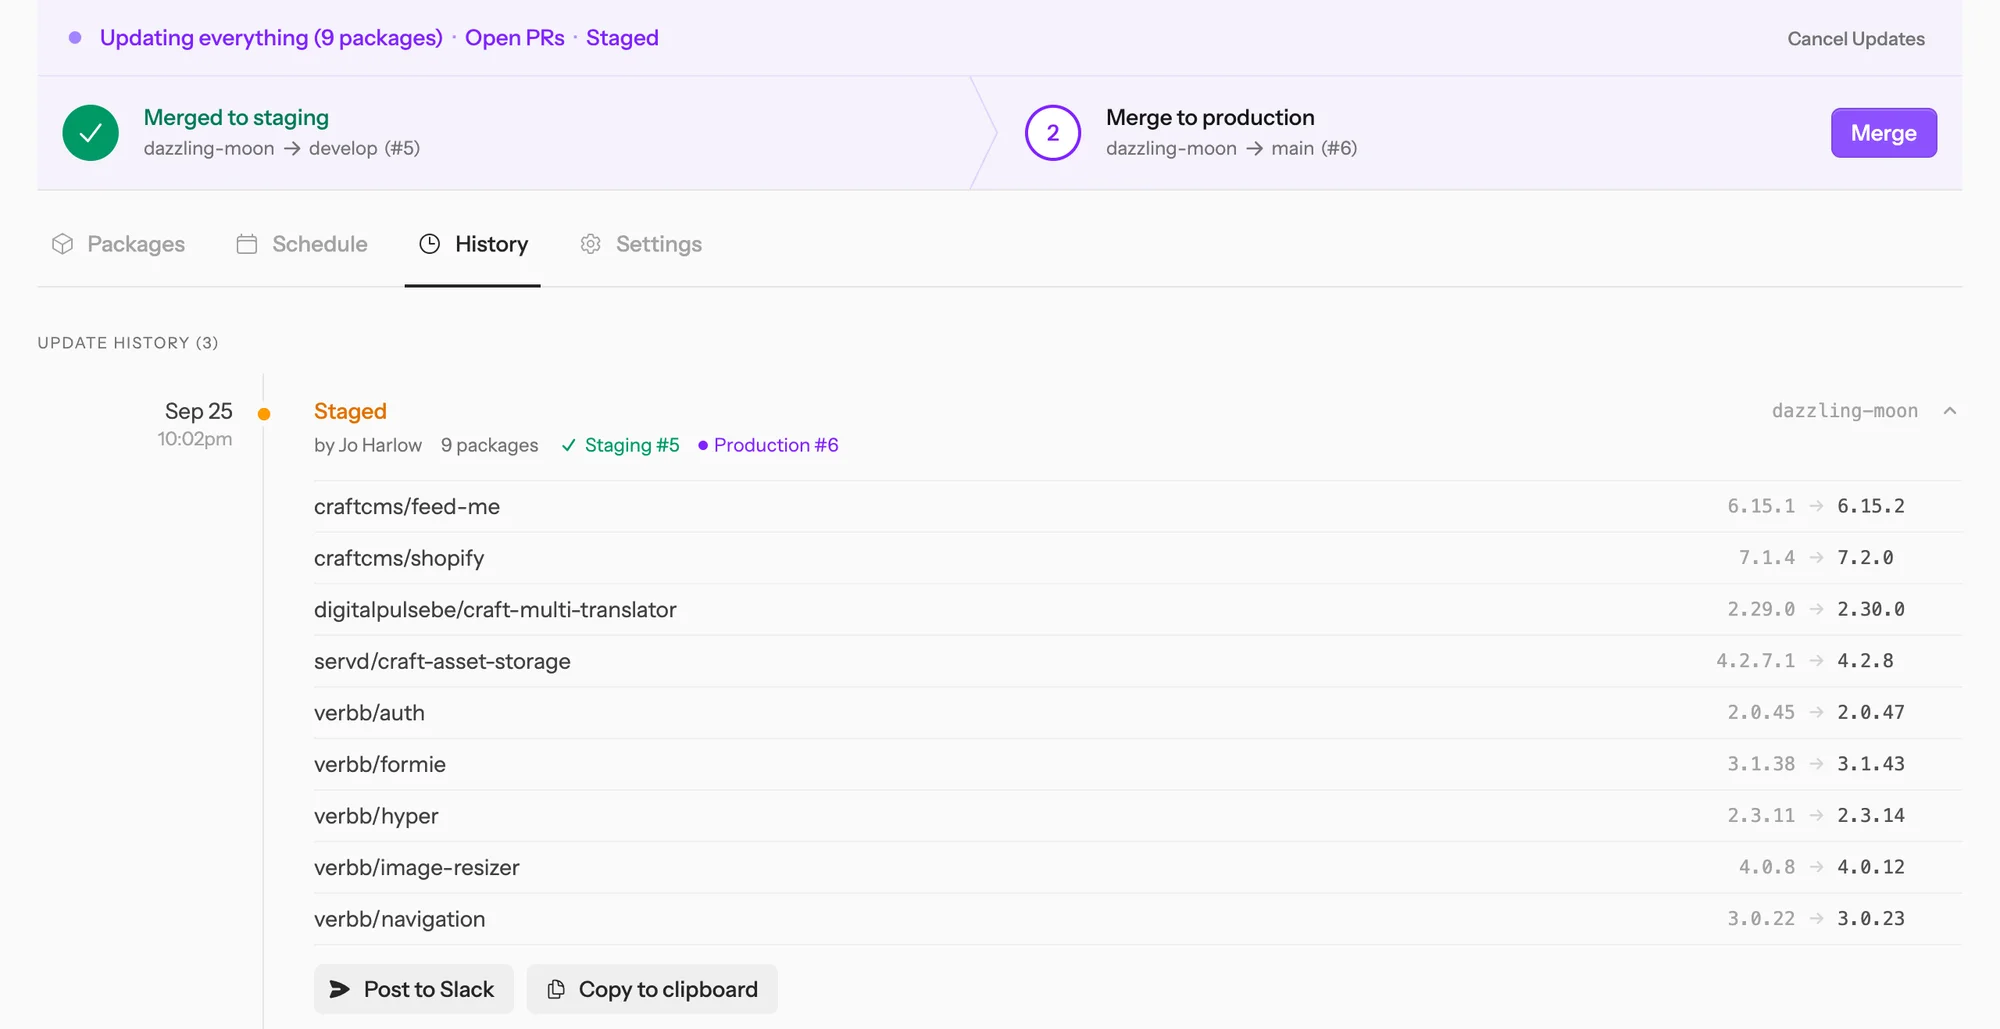The width and height of the screenshot is (2000, 1029).
Task: Click the Schedule calendar icon
Action: (x=247, y=244)
